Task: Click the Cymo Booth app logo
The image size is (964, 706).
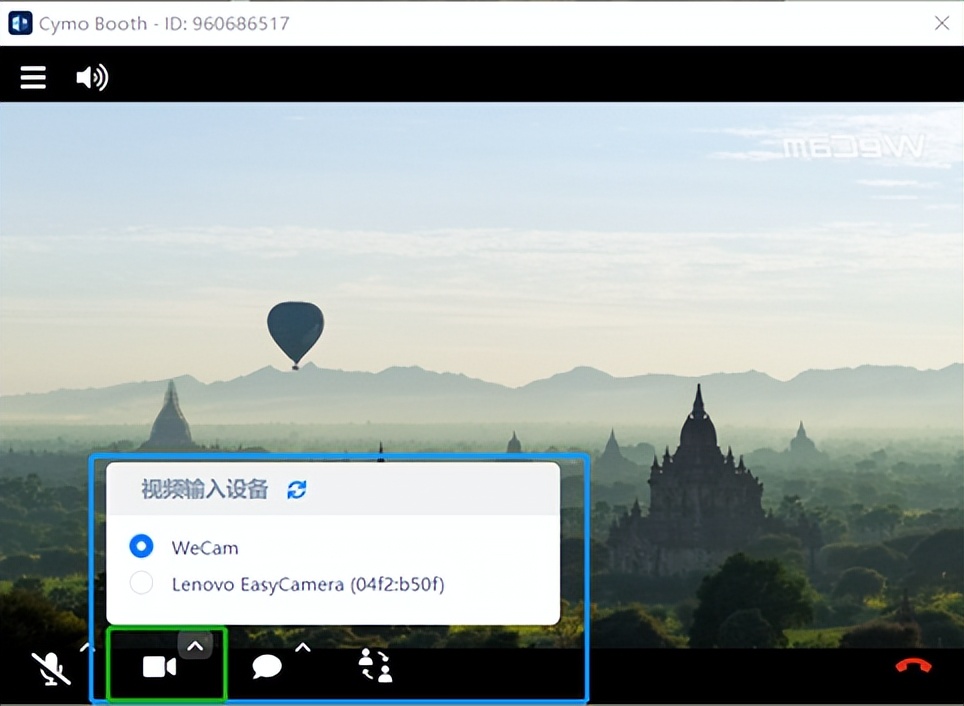Action: [x=20, y=23]
